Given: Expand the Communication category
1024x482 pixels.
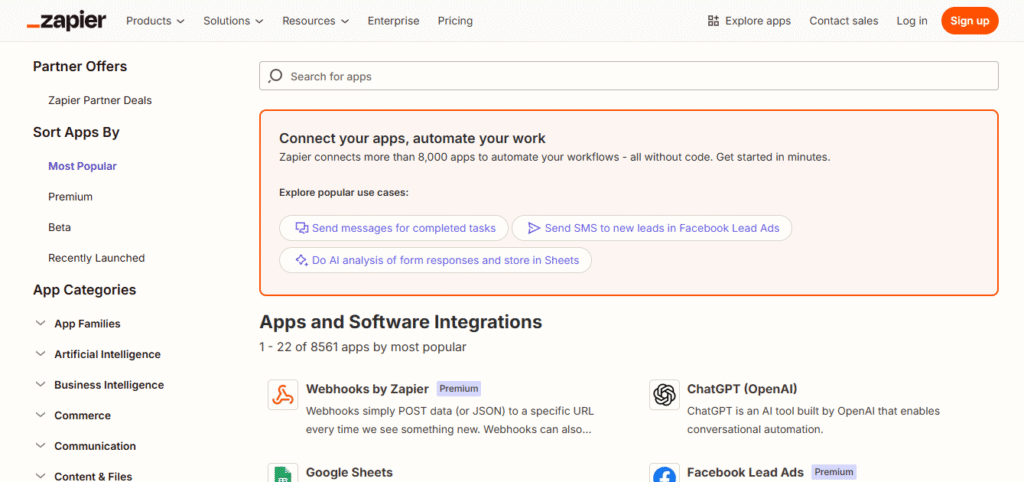Looking at the screenshot, I should 86,446.
